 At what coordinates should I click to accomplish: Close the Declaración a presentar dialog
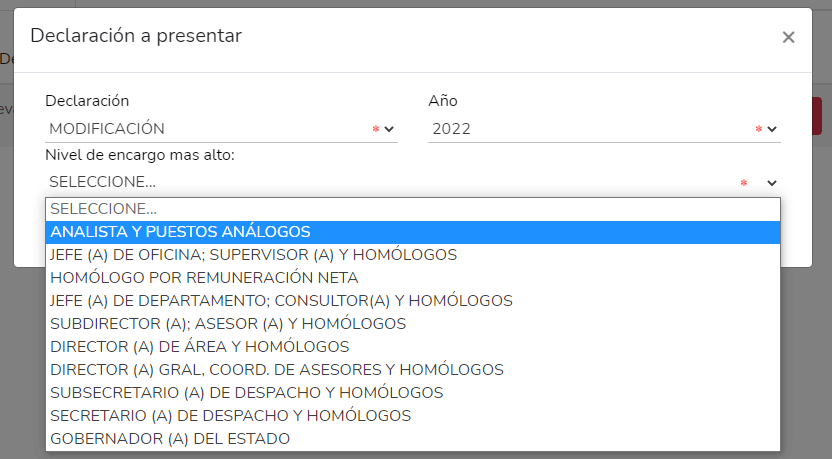point(788,38)
